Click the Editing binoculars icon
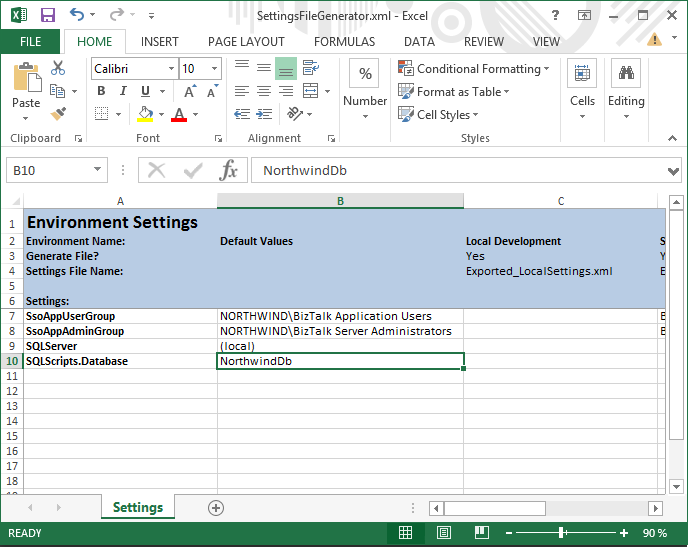688x547 pixels. coord(626,73)
